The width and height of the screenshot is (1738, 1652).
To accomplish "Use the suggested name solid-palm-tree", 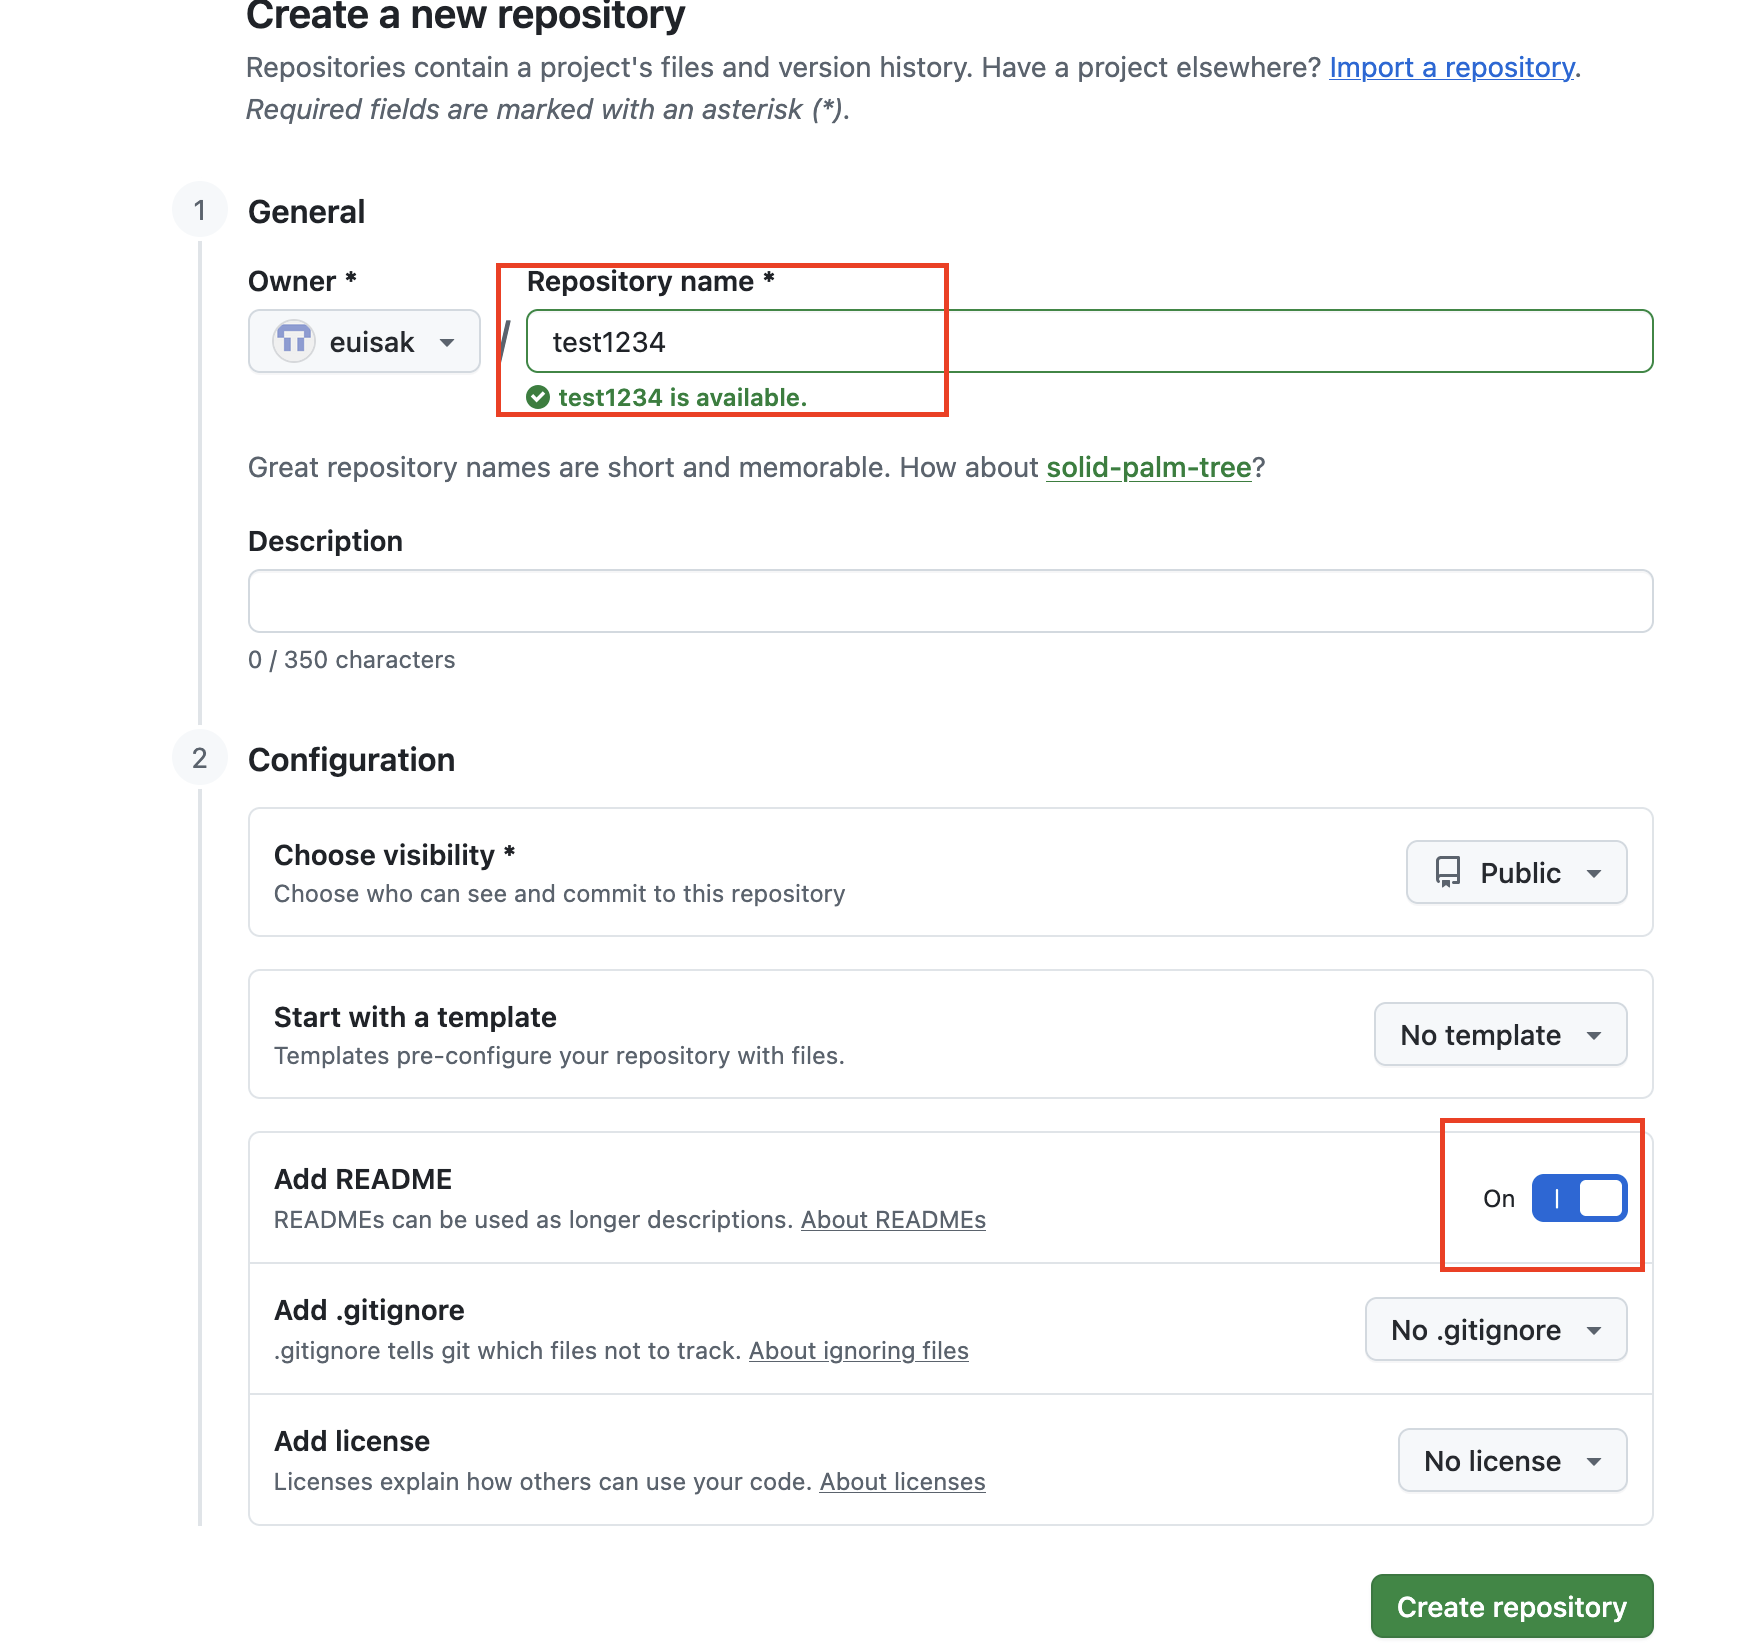I will click(1149, 467).
